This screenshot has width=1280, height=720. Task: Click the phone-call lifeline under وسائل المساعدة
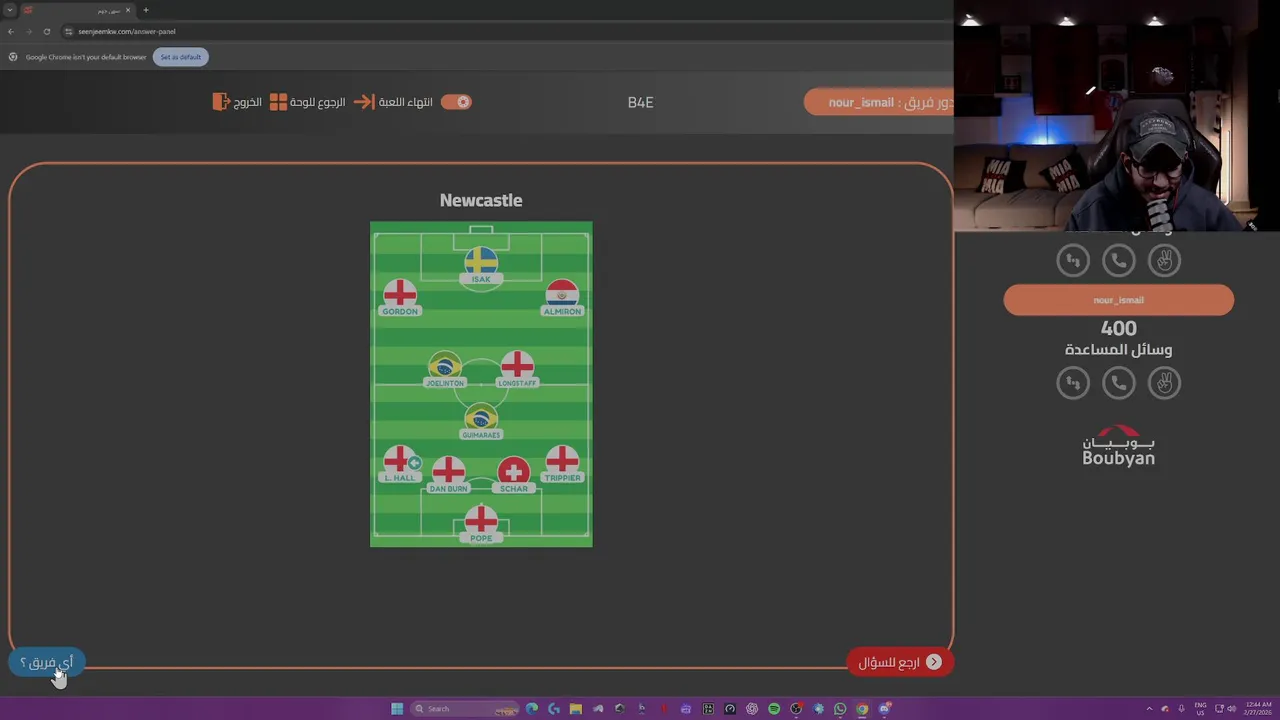tap(1119, 383)
